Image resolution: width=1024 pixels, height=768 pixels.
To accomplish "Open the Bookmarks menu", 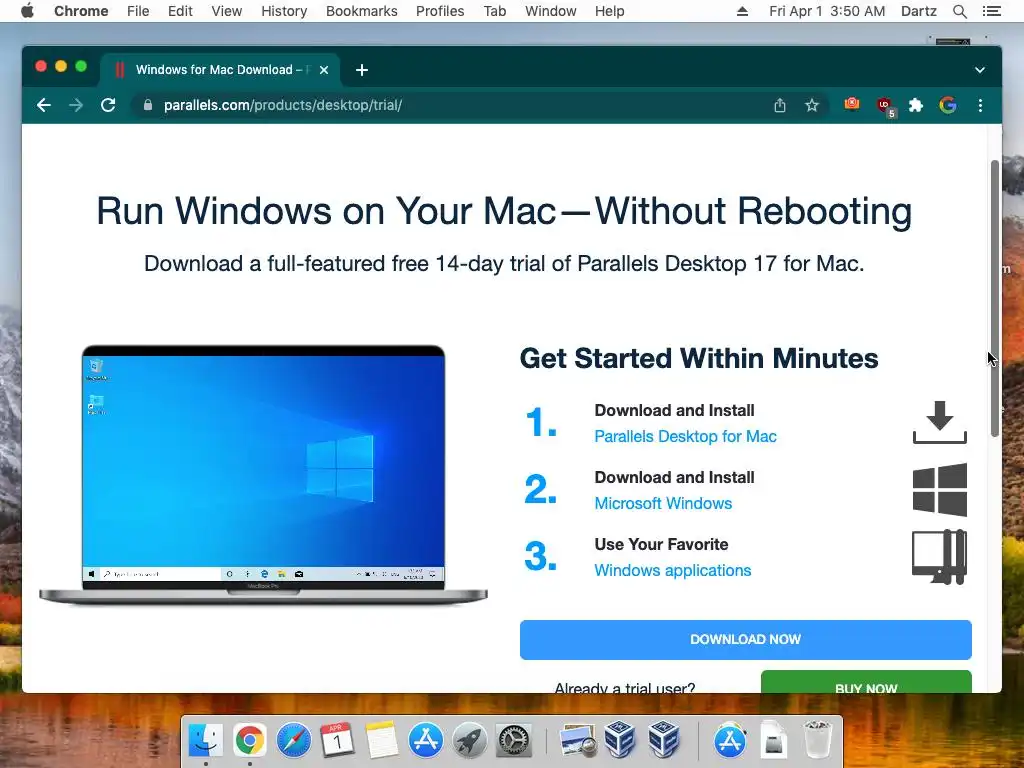I will click(x=362, y=11).
